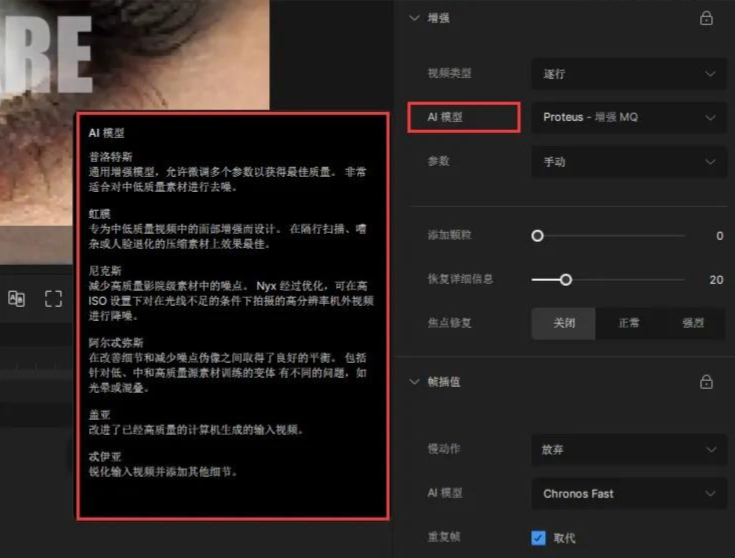Toggle the lock icon for 帧插值 section
The height and width of the screenshot is (558, 735).
[706, 382]
